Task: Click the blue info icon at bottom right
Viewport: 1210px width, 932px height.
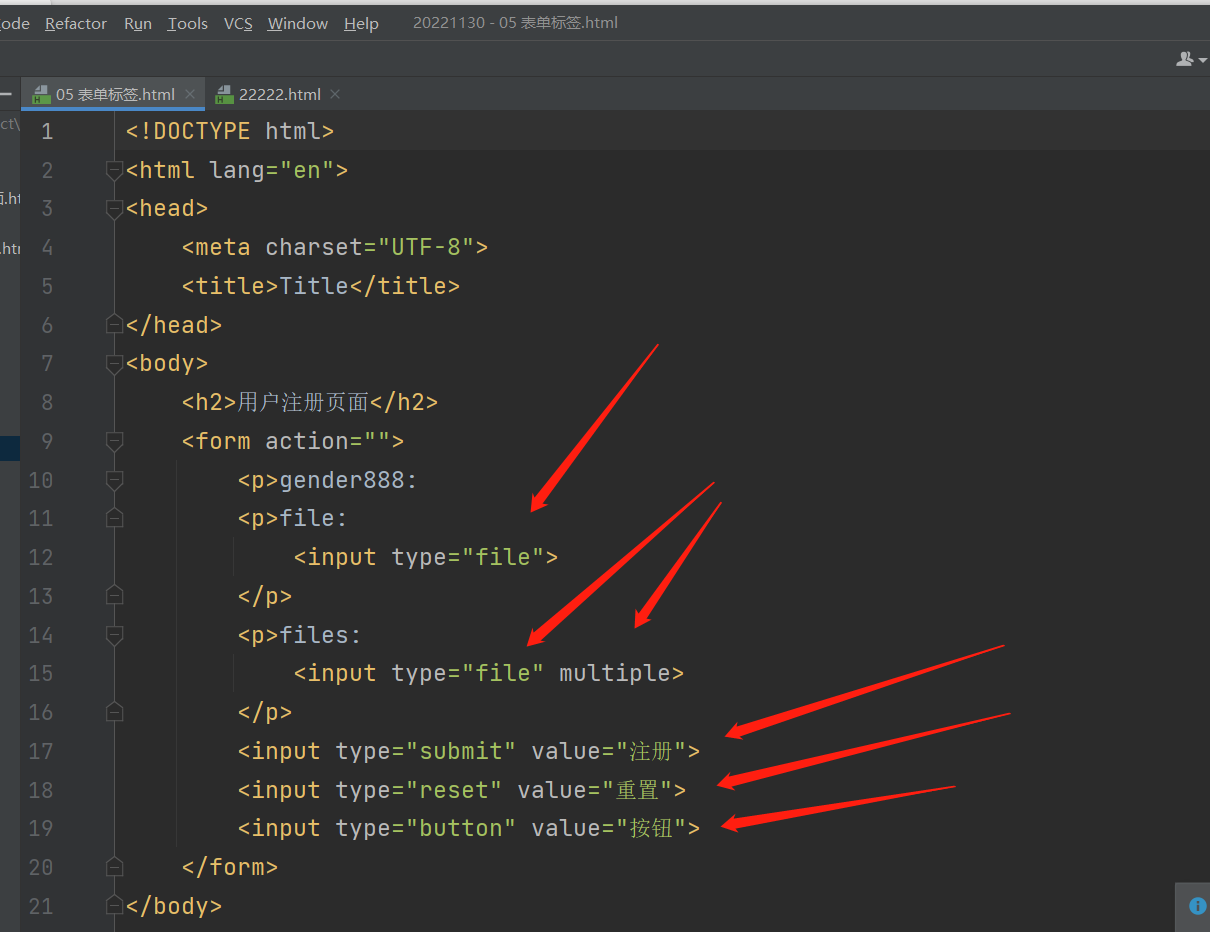Action: (x=1197, y=906)
